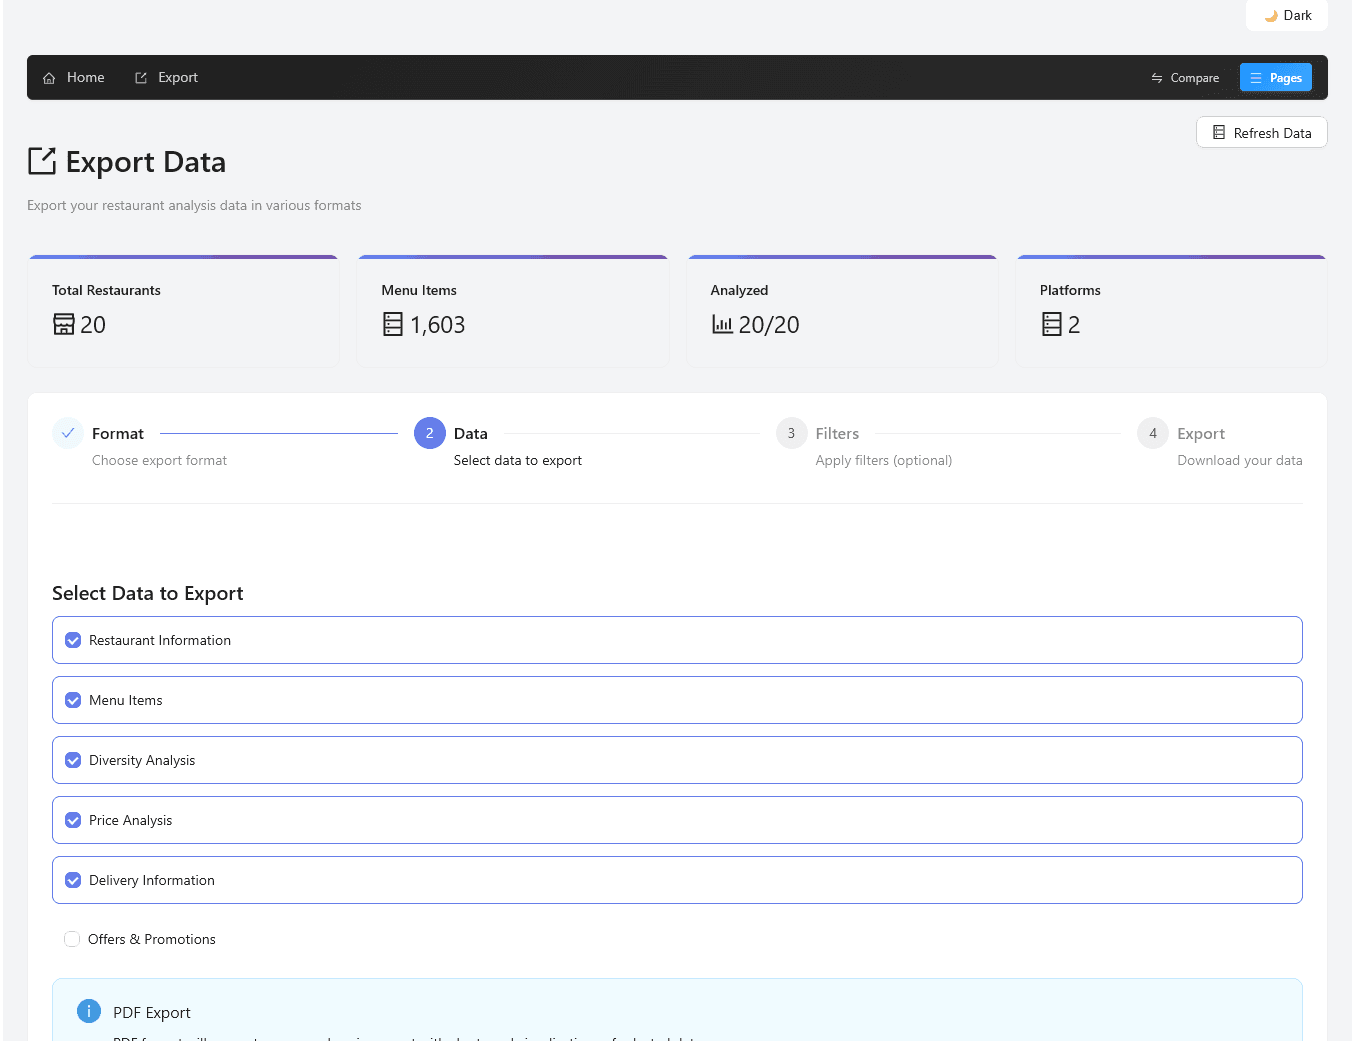Toggle Dark mode switch
This screenshot has width=1357, height=1041.
[1287, 16]
